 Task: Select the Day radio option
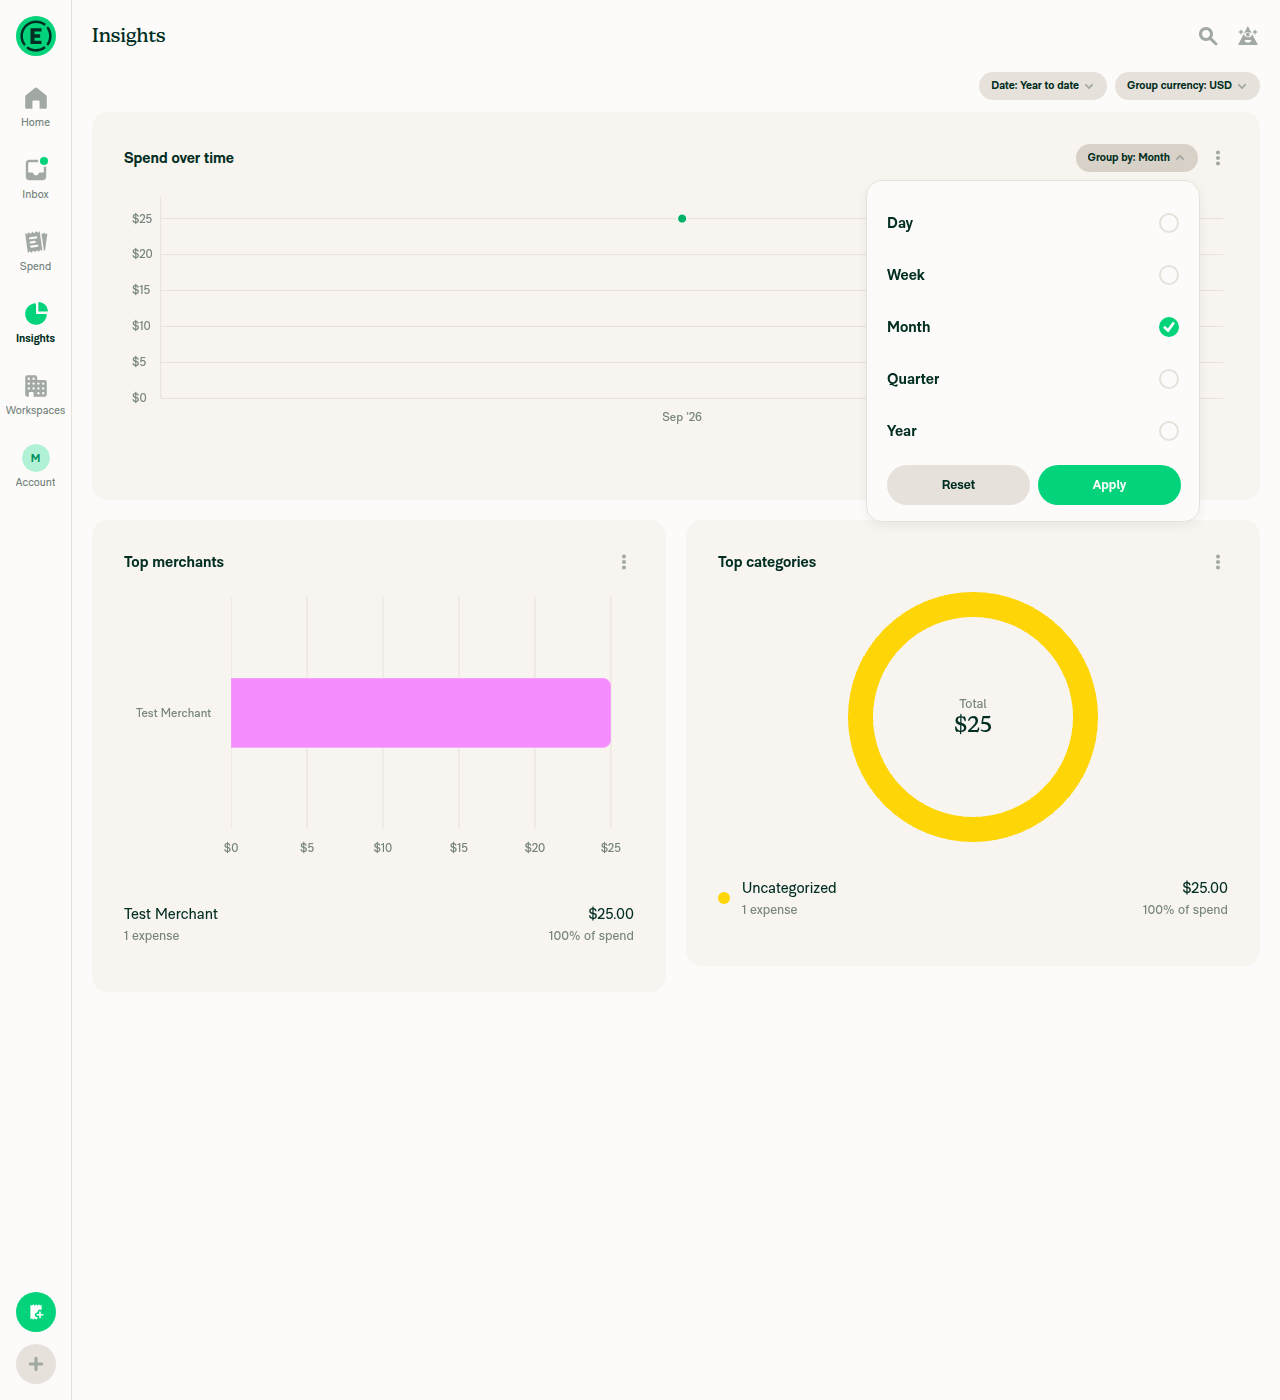click(x=1169, y=223)
